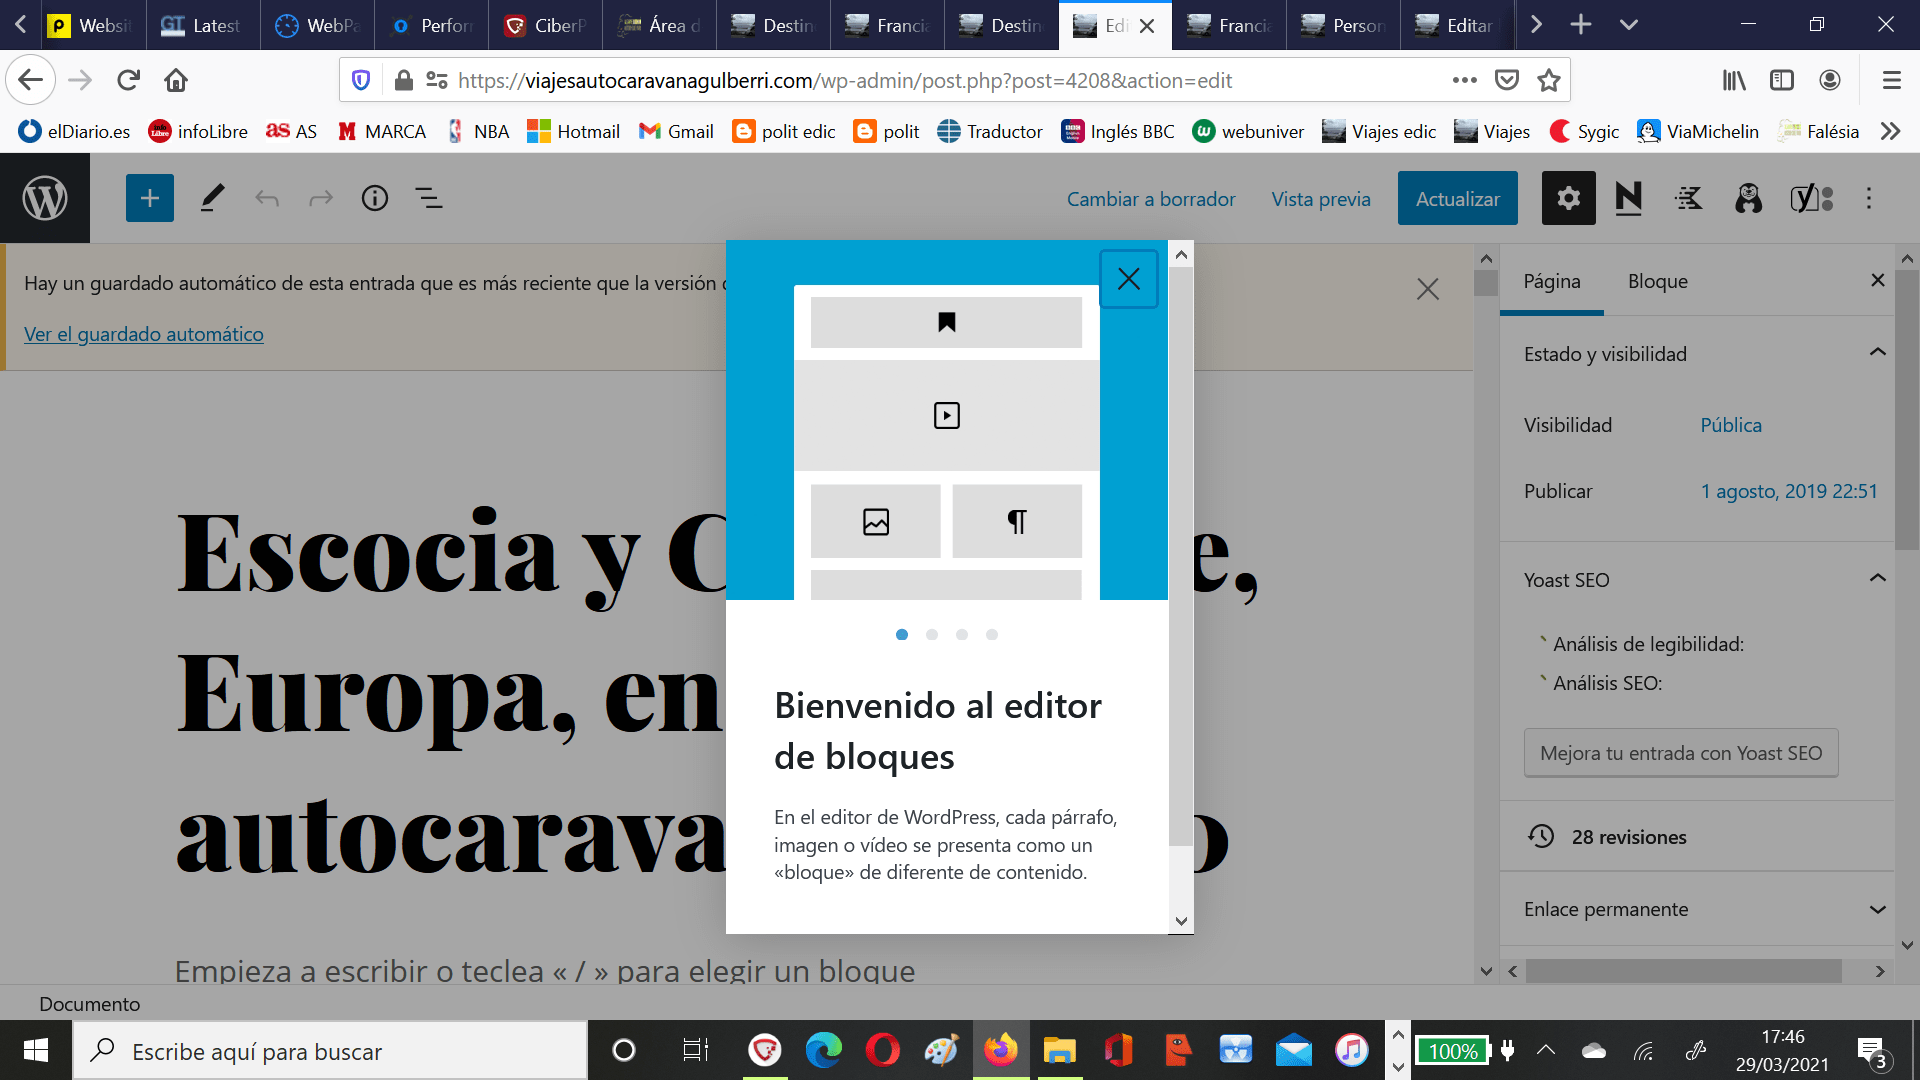Viewport: 1920px width, 1080px height.
Task: Go to second welcome guide page dot
Action: [x=932, y=634]
